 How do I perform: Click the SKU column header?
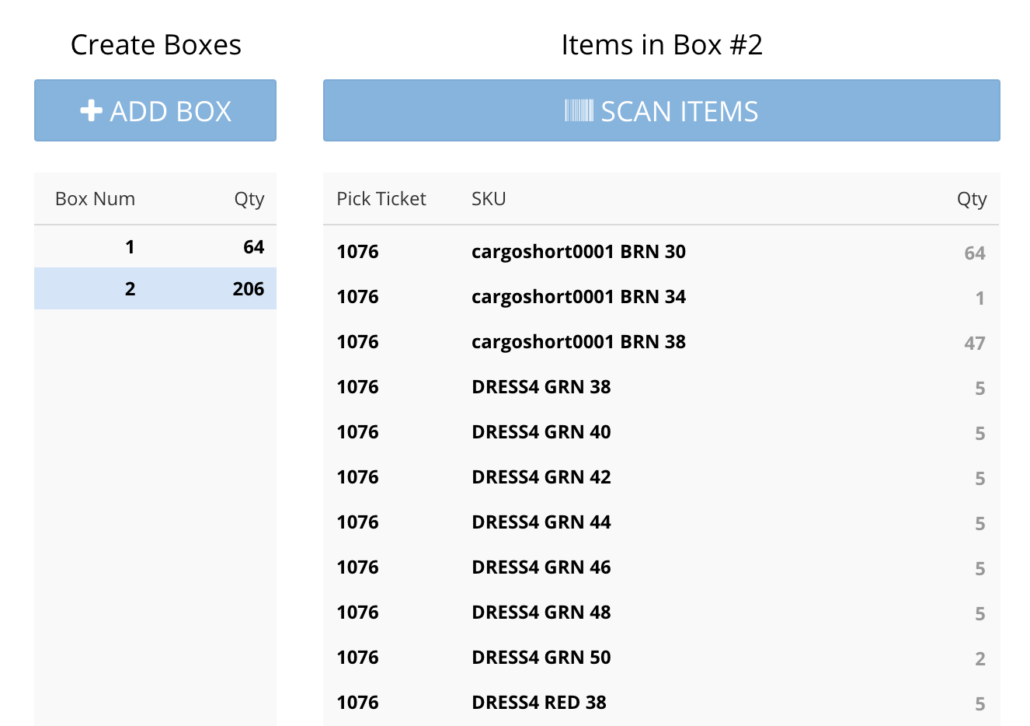pyautogui.click(x=488, y=199)
